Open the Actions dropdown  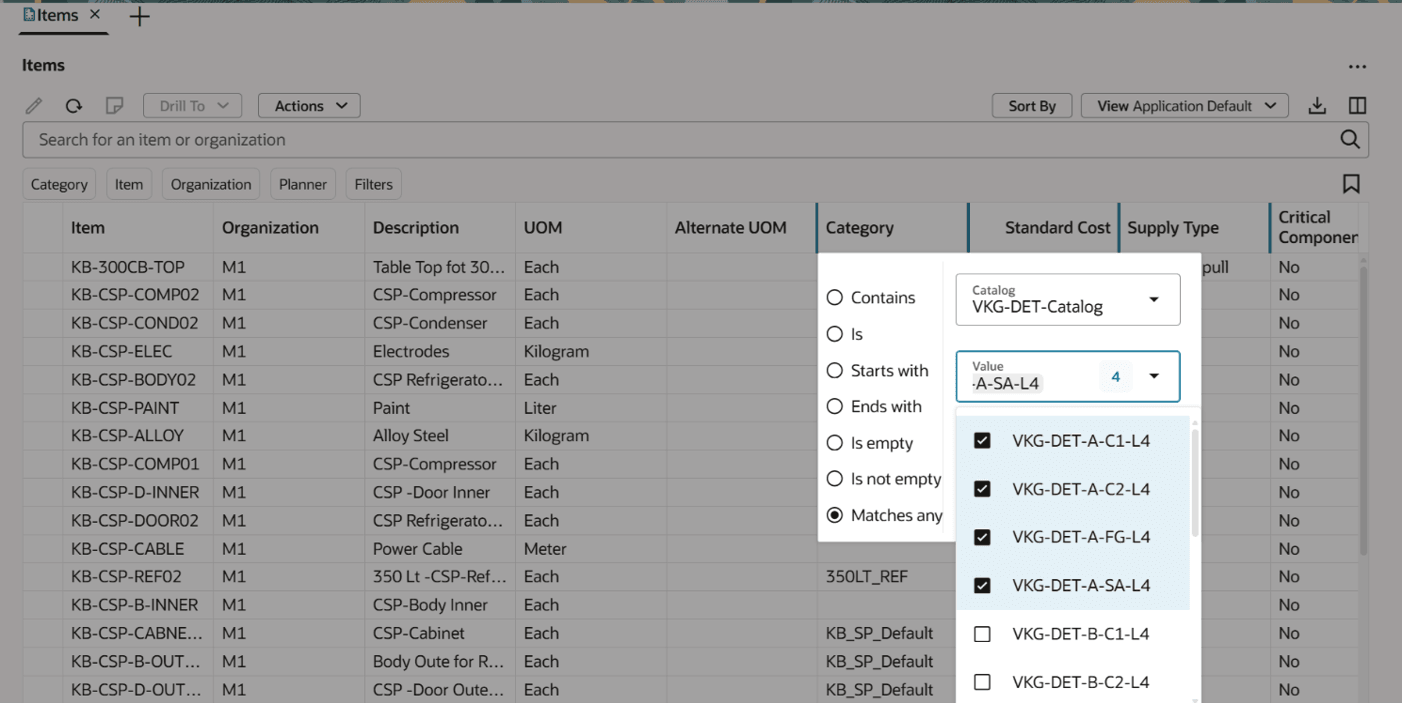tap(310, 106)
